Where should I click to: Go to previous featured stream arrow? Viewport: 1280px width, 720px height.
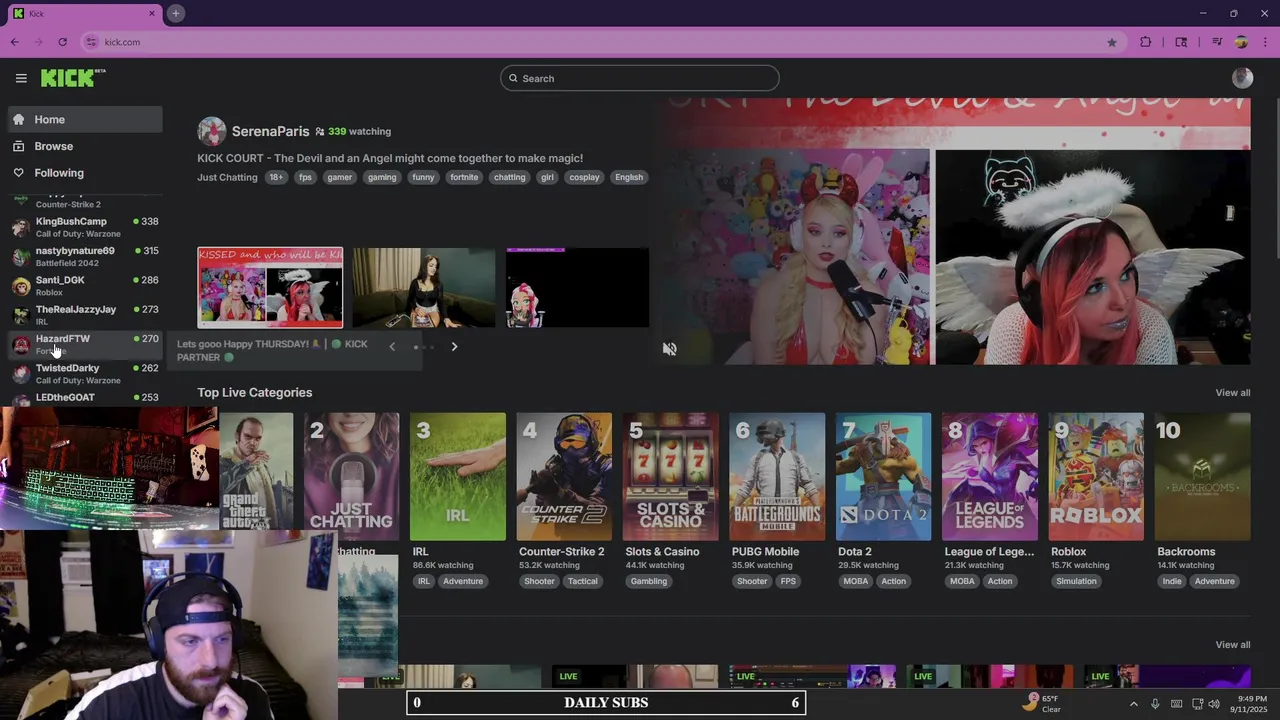[392, 347]
